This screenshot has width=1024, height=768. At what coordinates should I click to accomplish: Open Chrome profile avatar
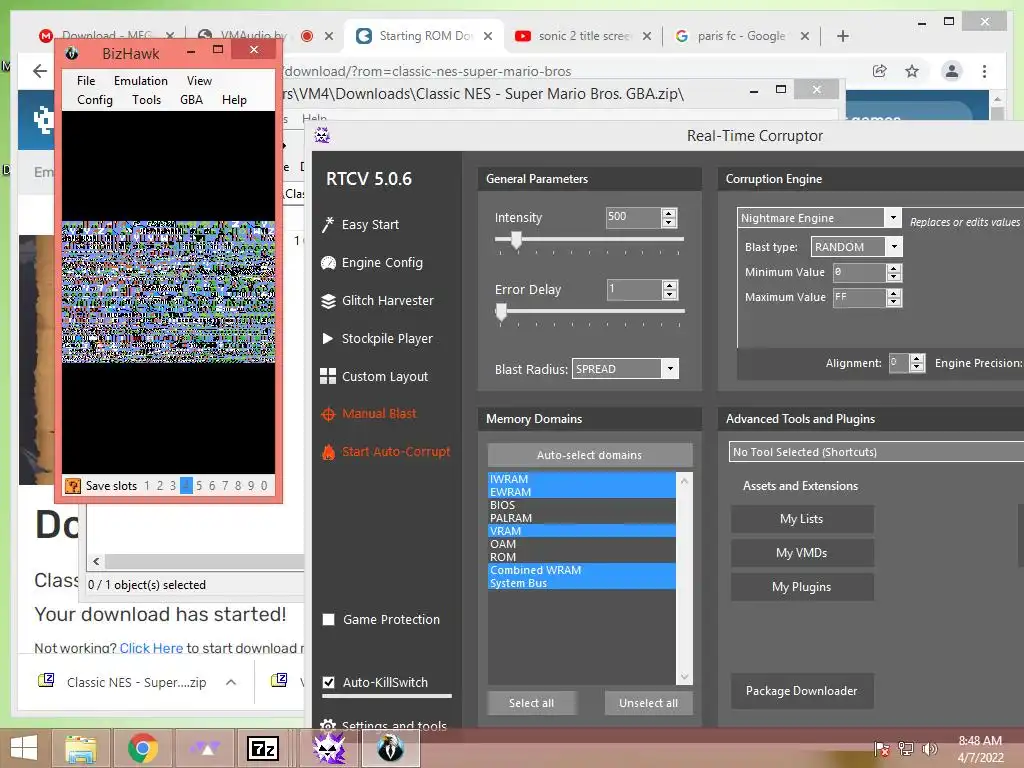coord(952,71)
